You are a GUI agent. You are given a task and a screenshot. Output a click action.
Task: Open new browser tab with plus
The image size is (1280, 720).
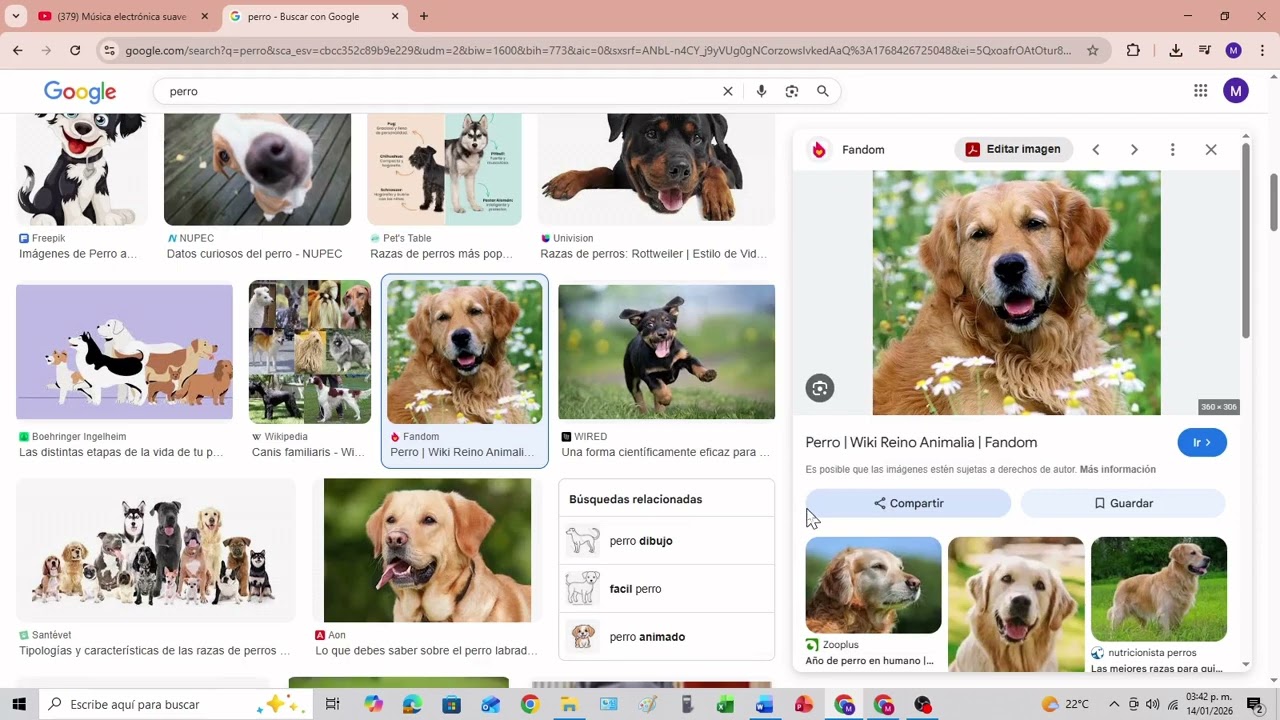(424, 16)
